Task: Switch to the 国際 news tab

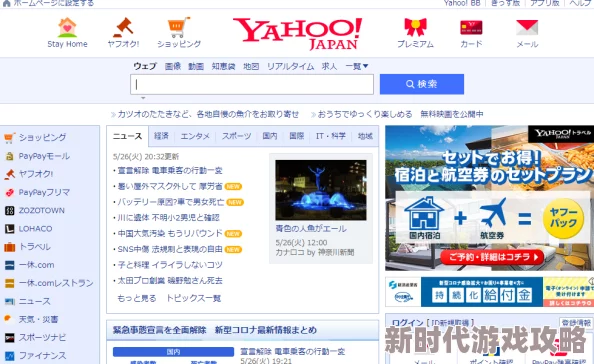Action: click(297, 136)
